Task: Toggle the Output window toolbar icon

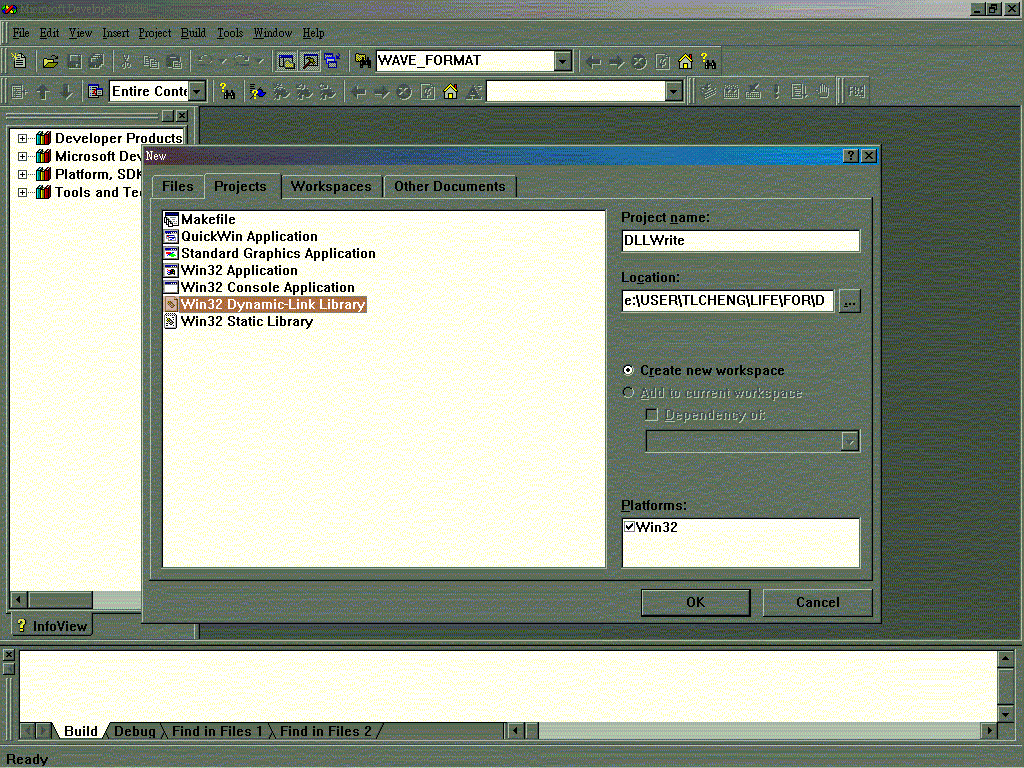Action: (x=310, y=61)
